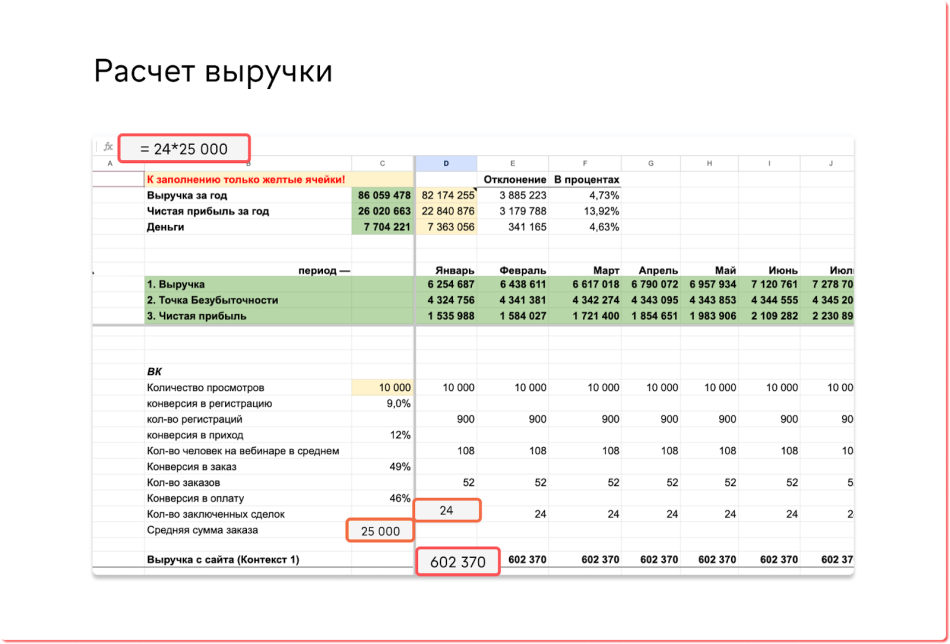Click the 'Май' month heading
950x644 pixels.
(x=726, y=270)
